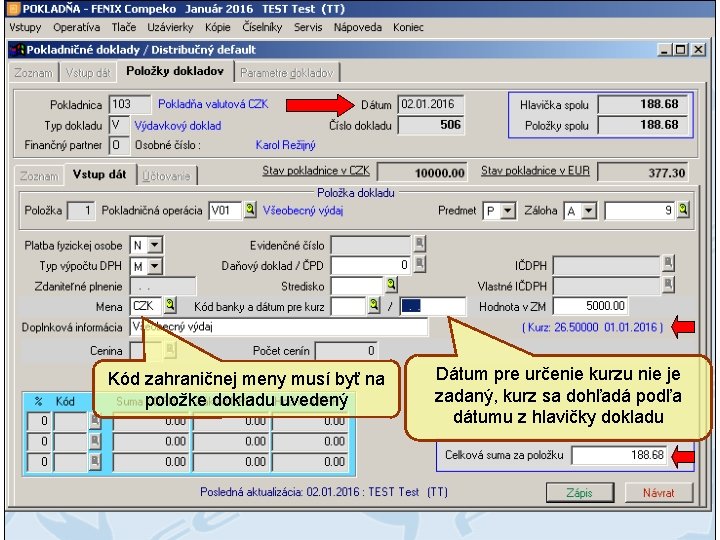Click the Doplnková informácia text field

[279, 327]
